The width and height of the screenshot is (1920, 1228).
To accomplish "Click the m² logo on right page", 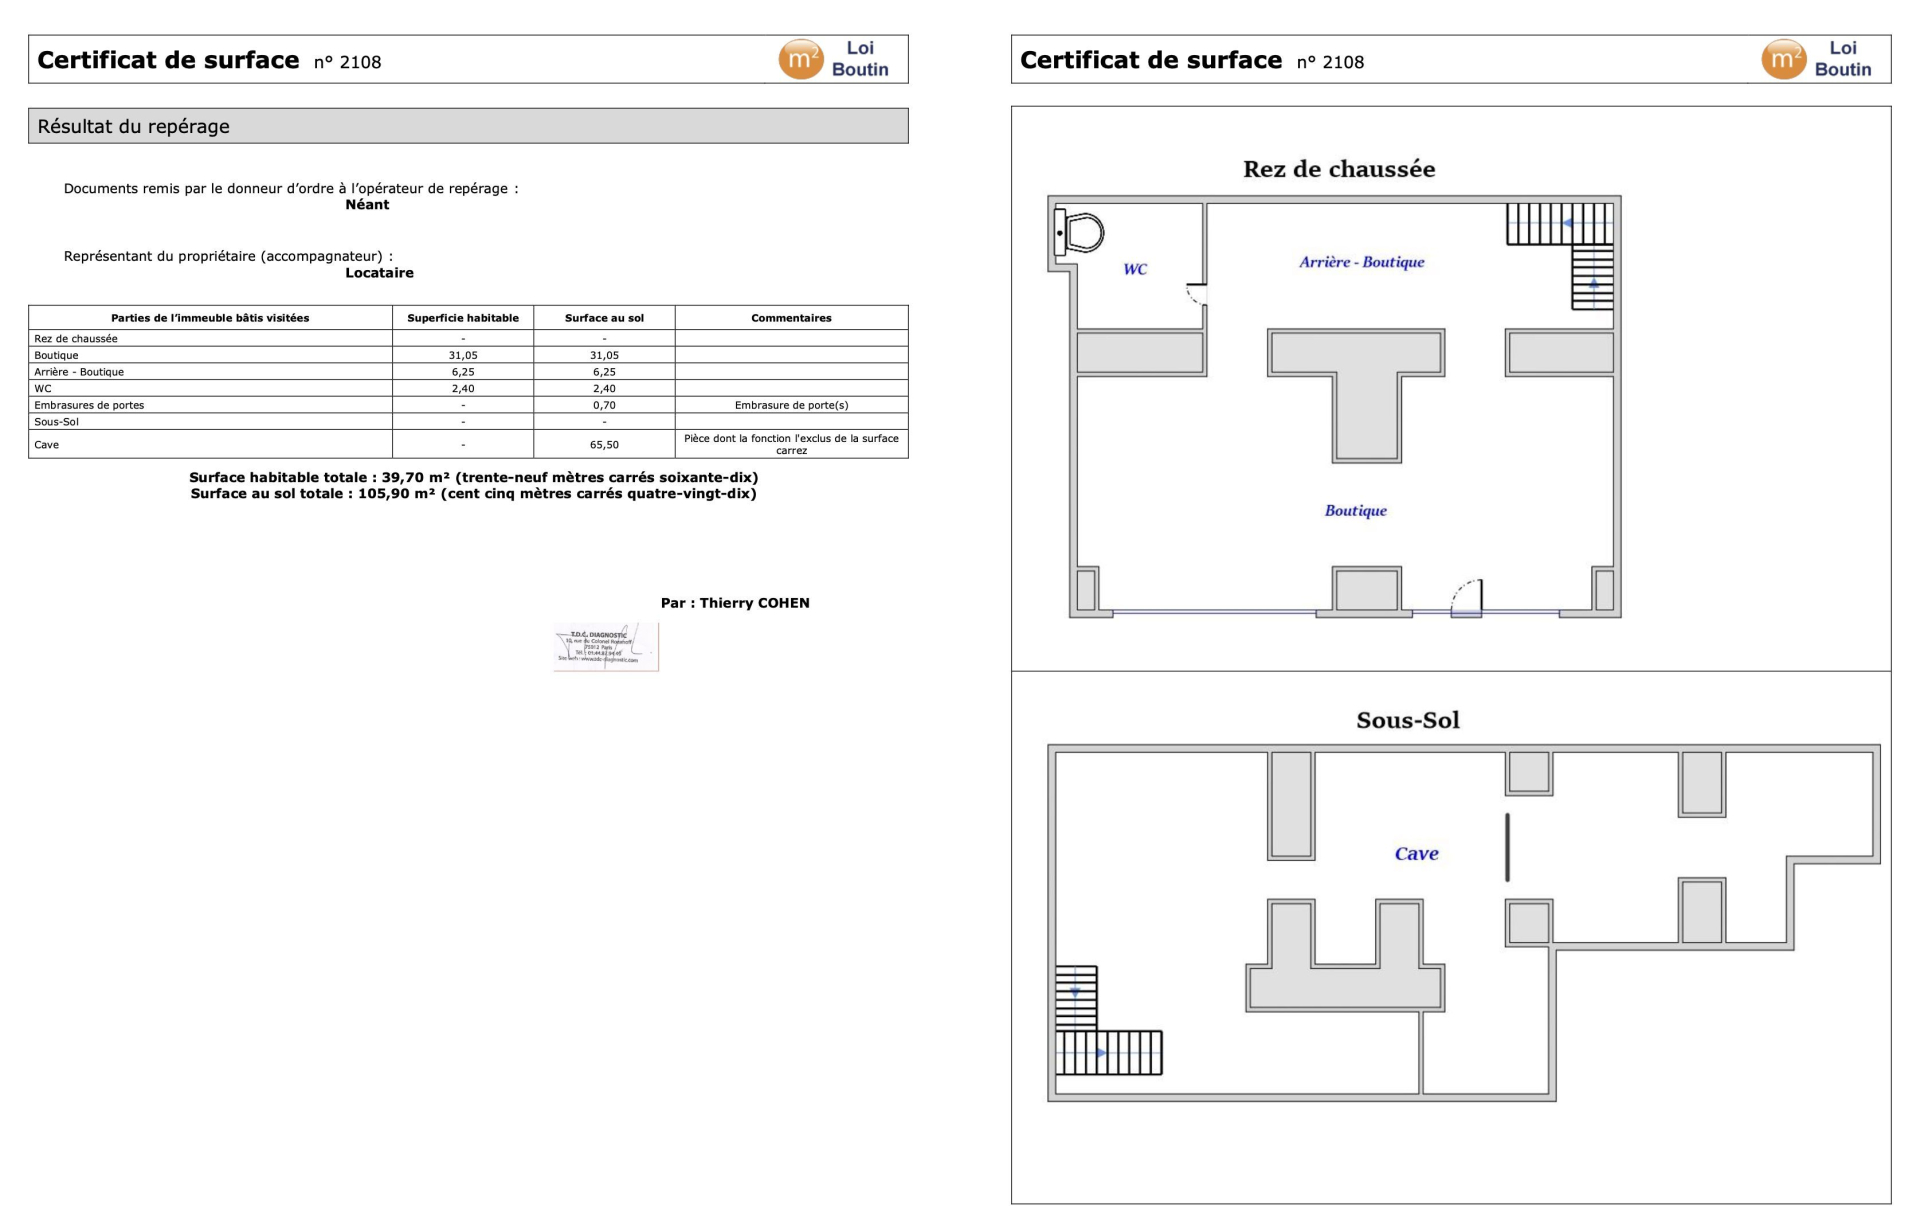I will (1783, 60).
